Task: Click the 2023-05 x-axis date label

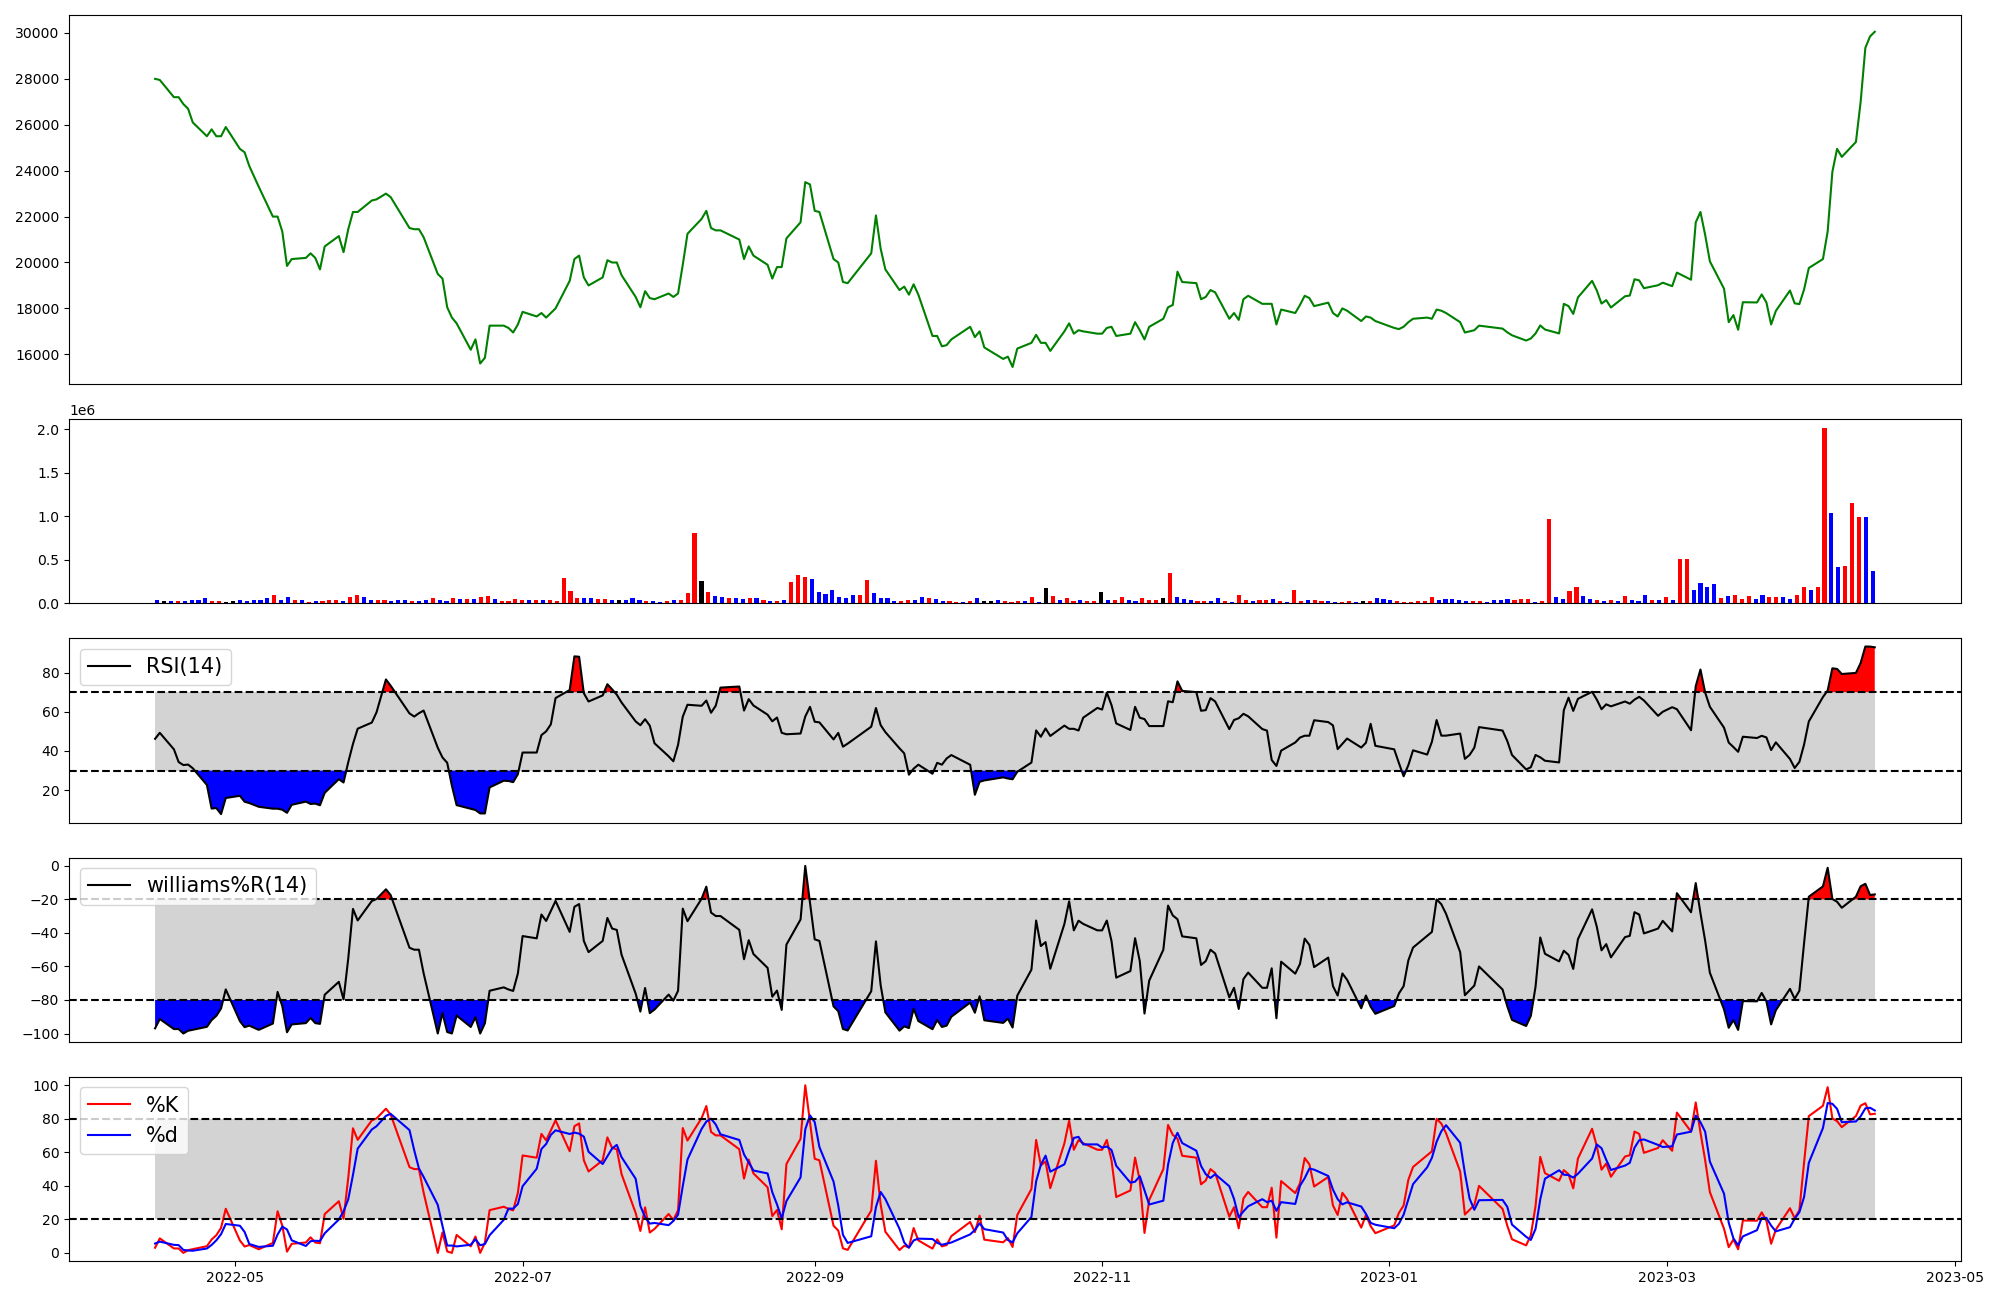Action: pyautogui.click(x=1954, y=1277)
